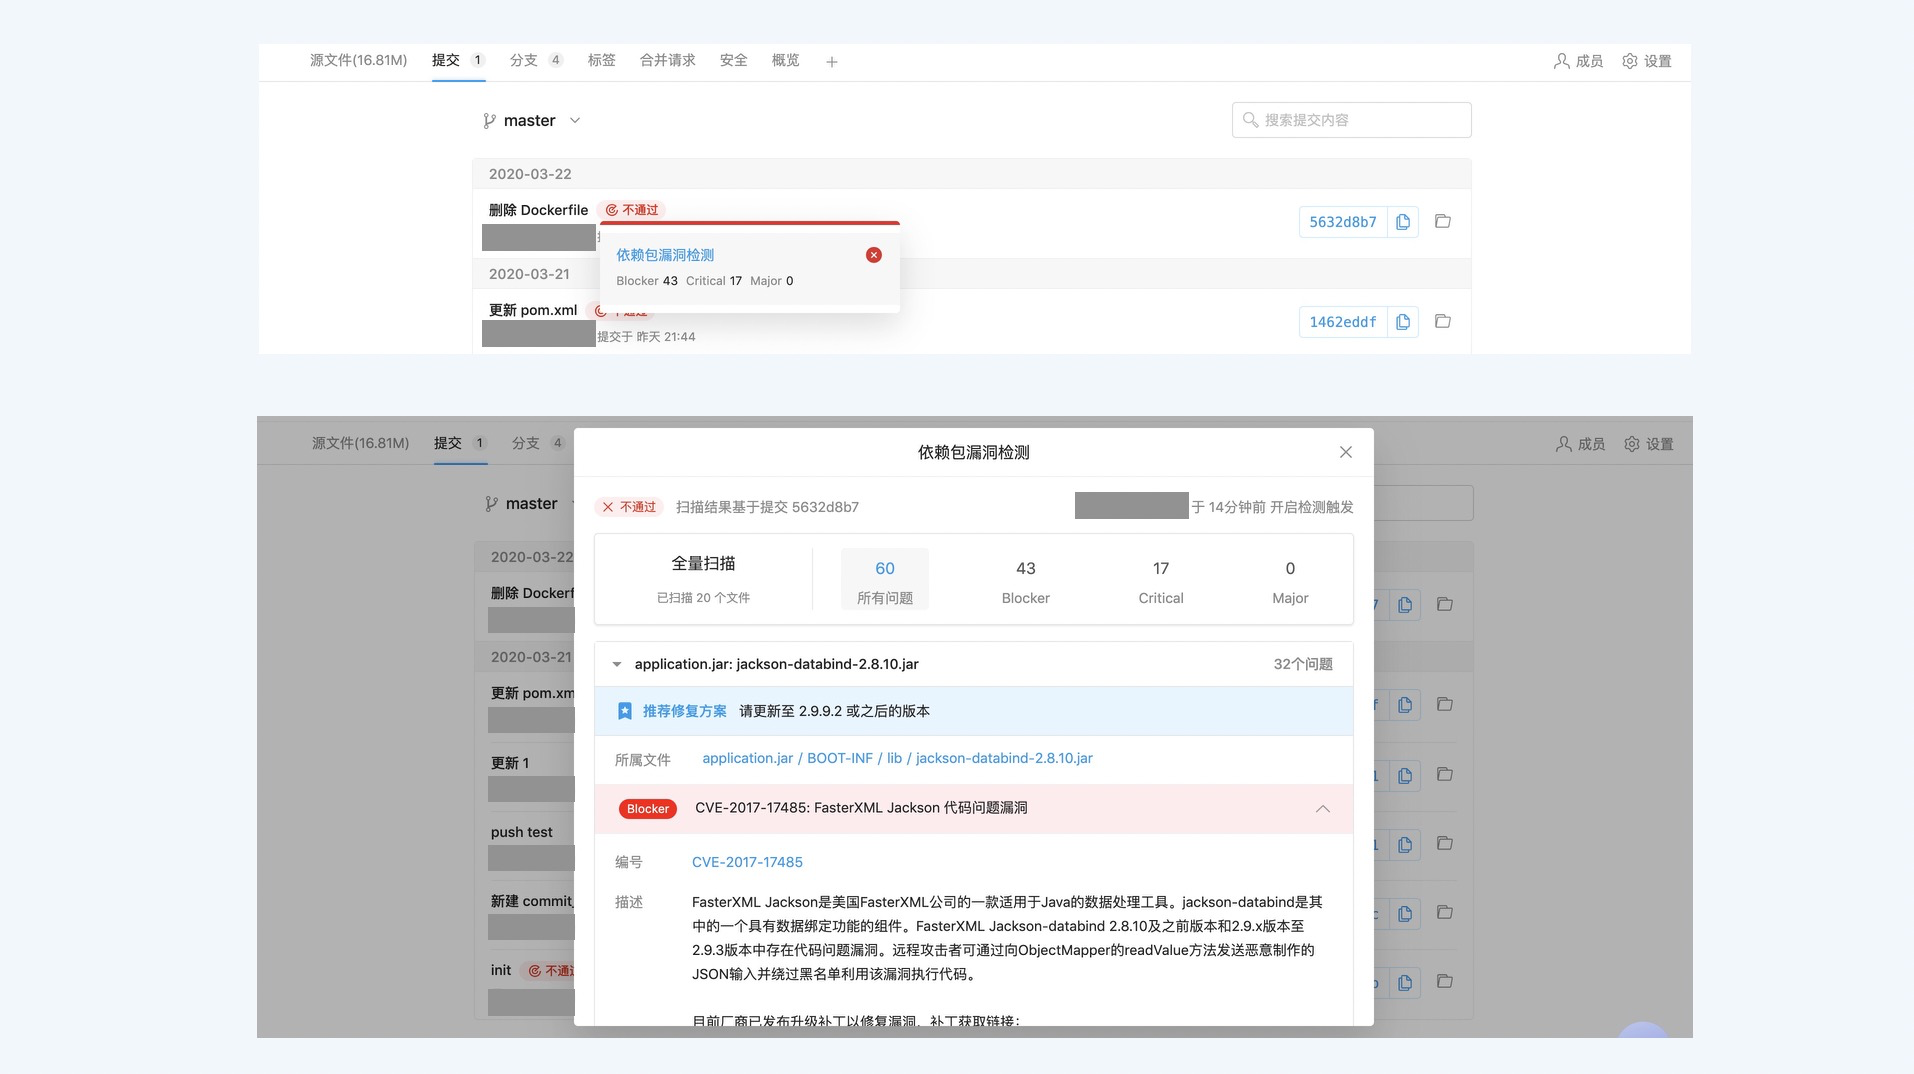Open 分支 tab in top panel

point(537,60)
